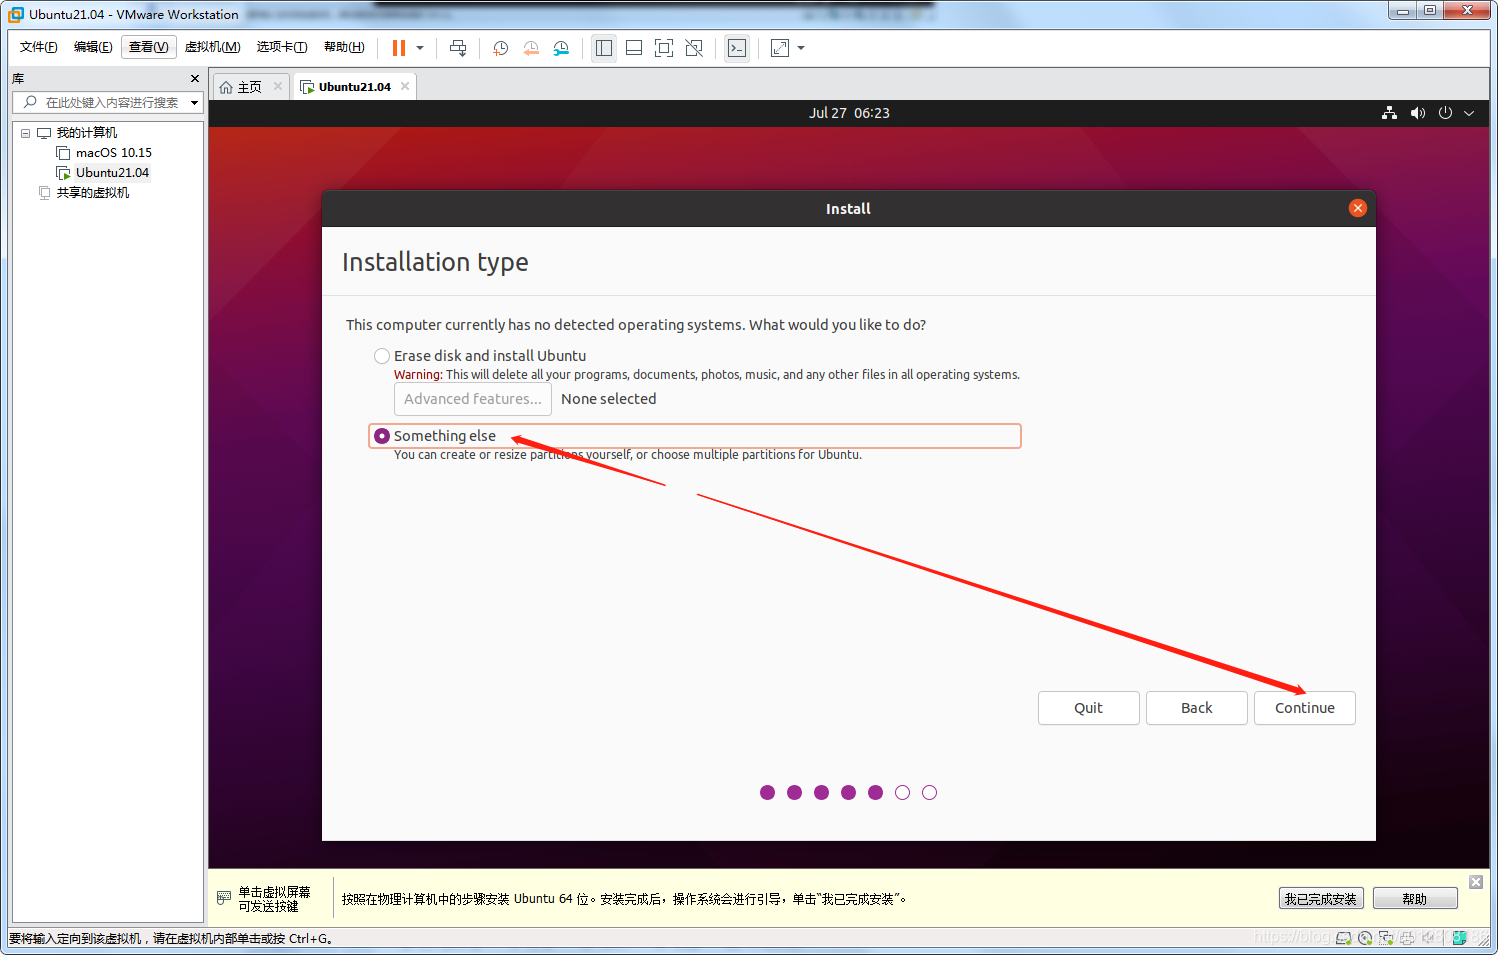Viewport: 1498px width, 955px height.
Task: Toggle the thumbnail bar view icon
Action: [634, 48]
